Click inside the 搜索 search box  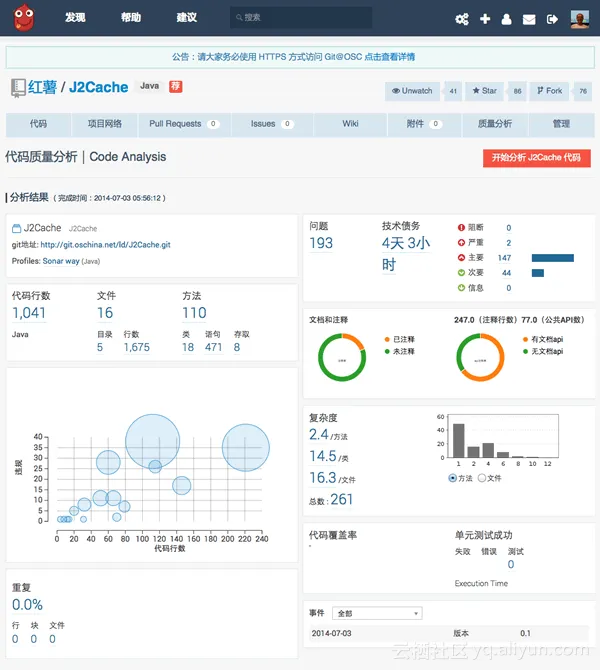pos(301,18)
